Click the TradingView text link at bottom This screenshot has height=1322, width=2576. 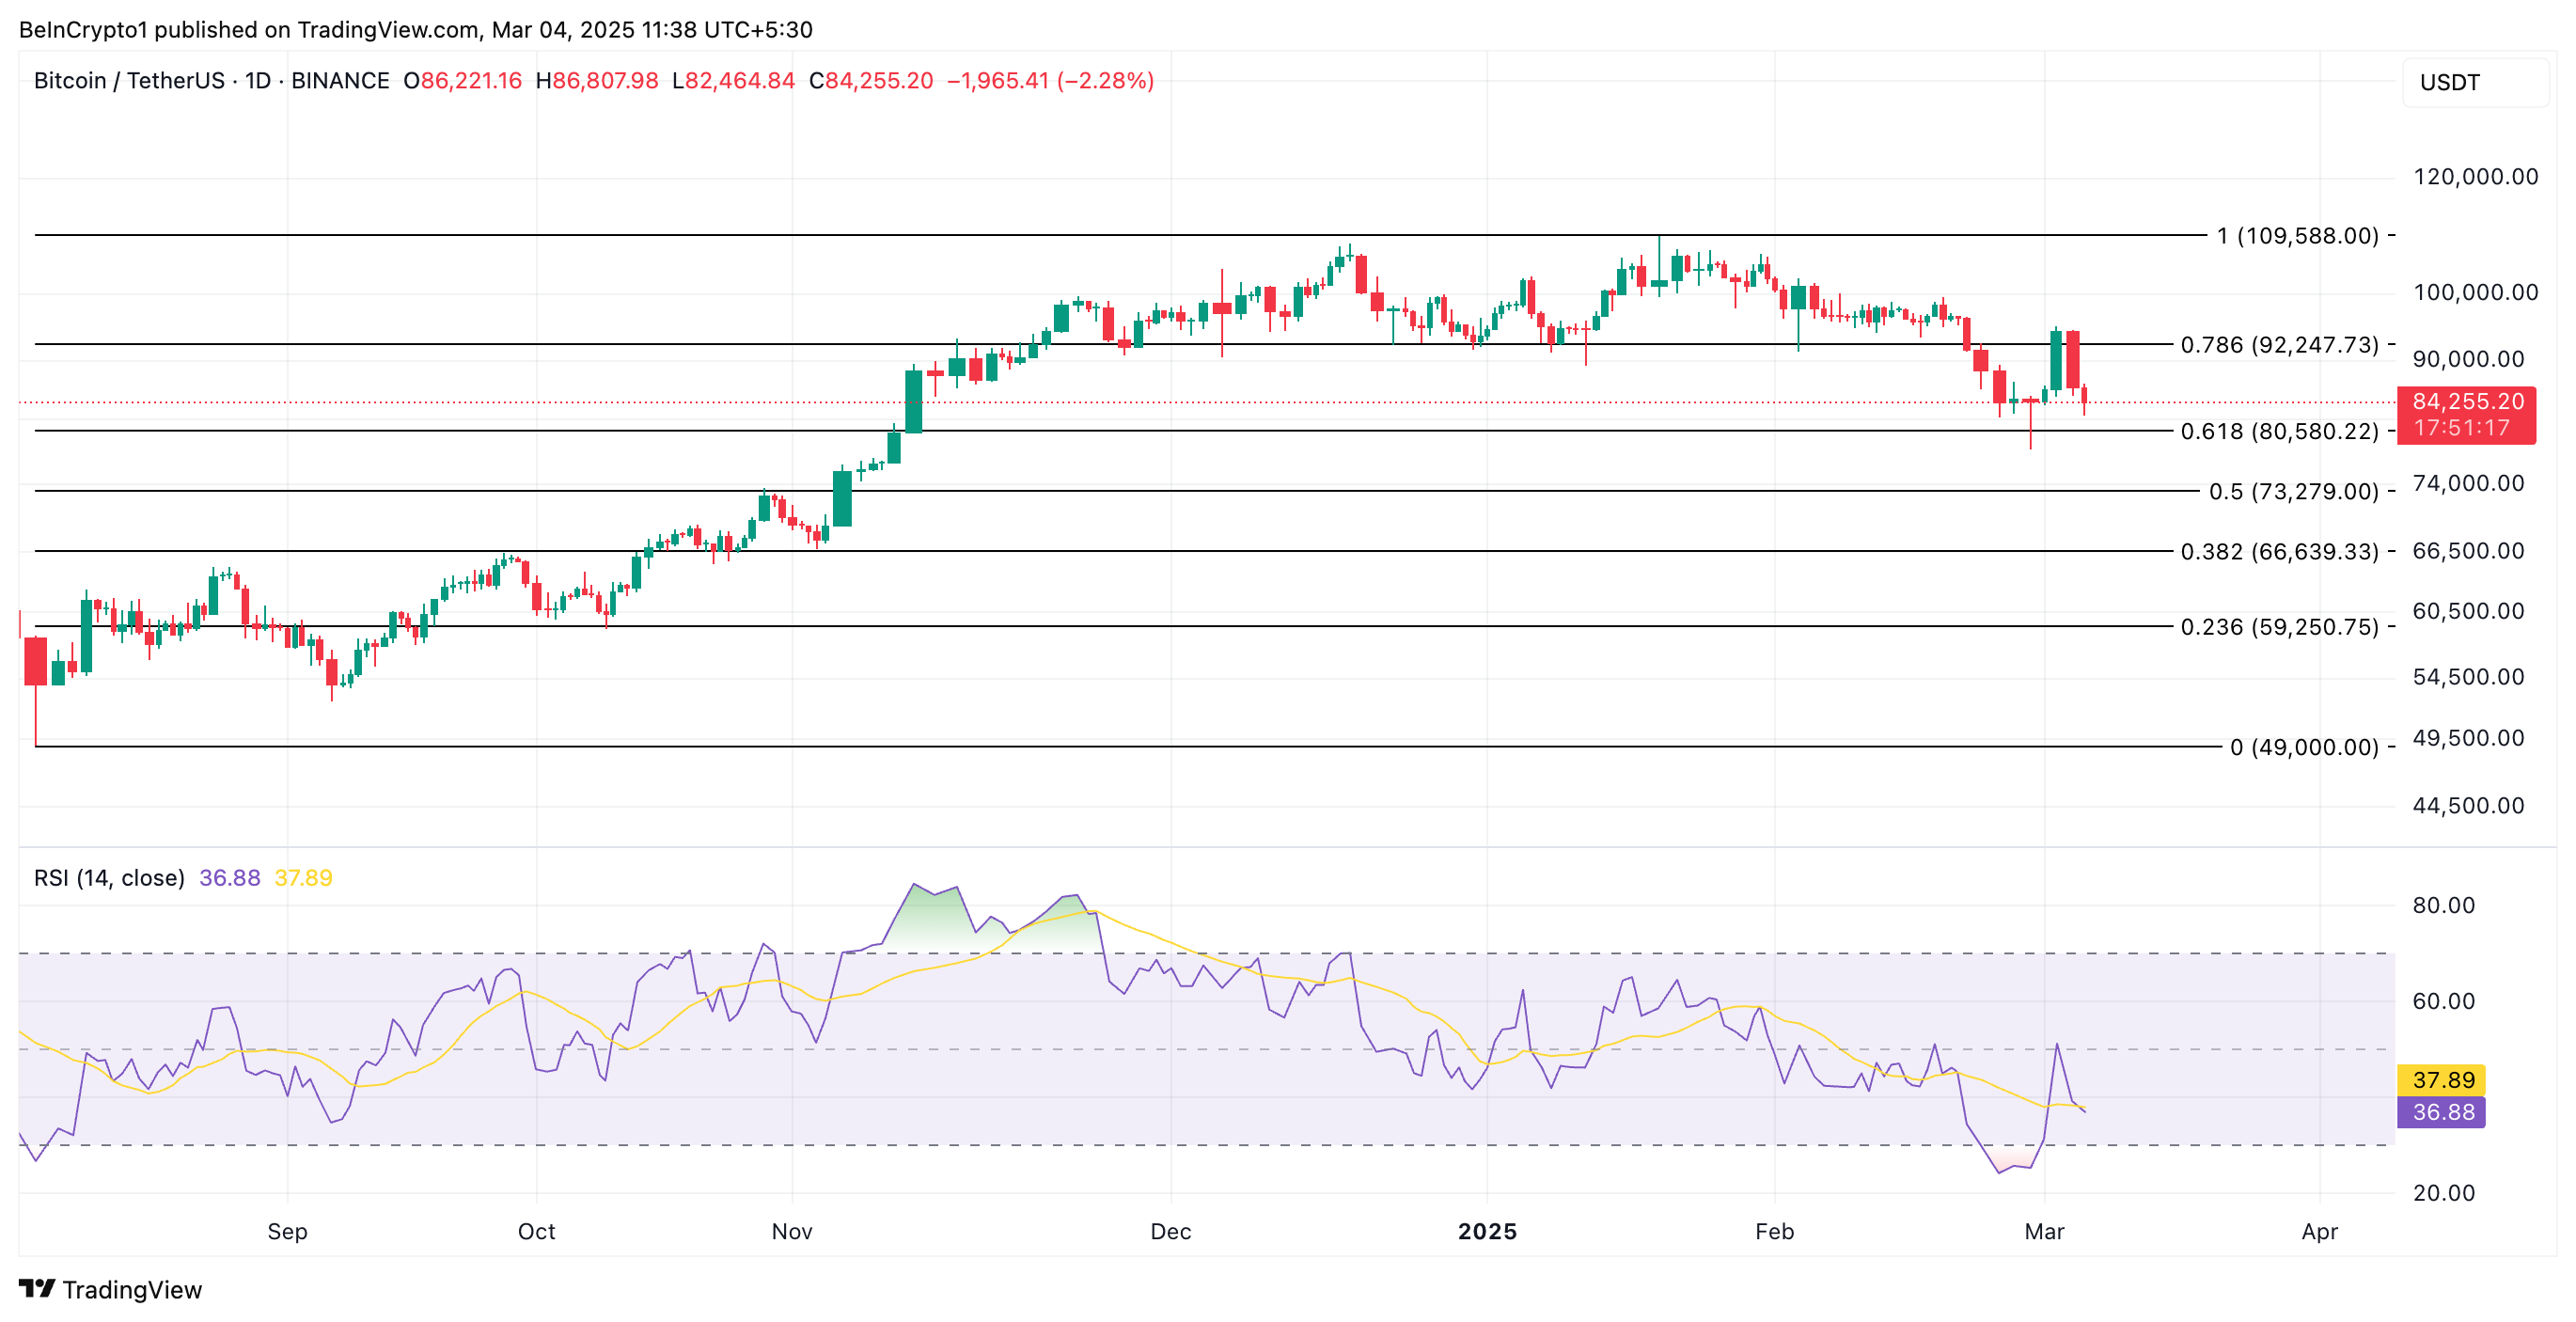tap(131, 1289)
